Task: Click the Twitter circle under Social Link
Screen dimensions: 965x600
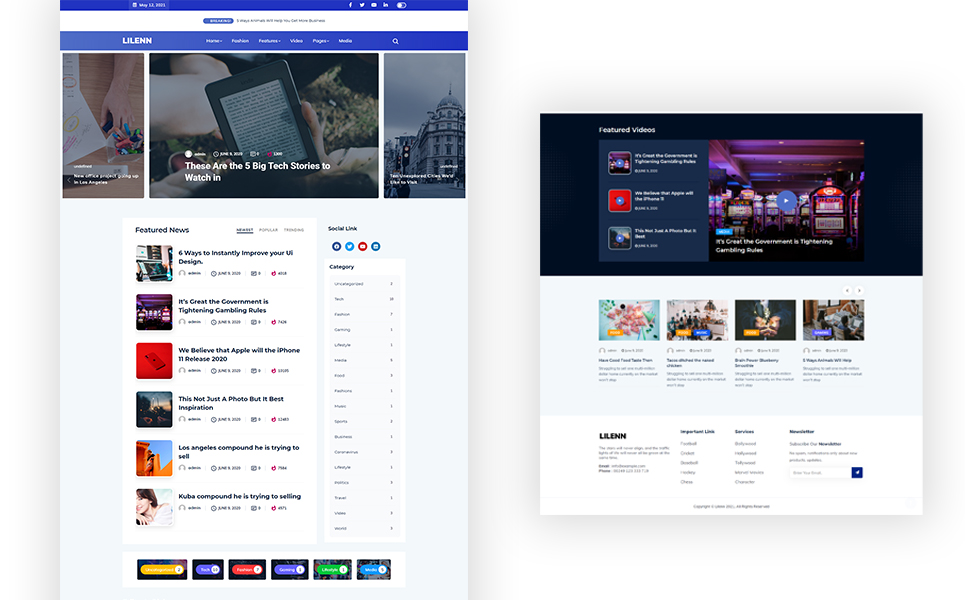Action: (x=349, y=246)
